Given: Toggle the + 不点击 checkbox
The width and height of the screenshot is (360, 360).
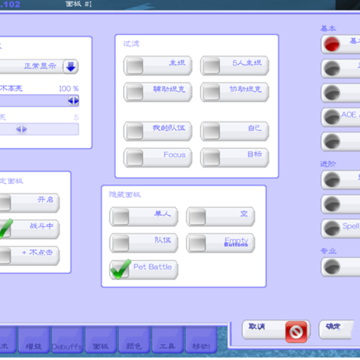Looking at the screenshot, I should [5, 256].
